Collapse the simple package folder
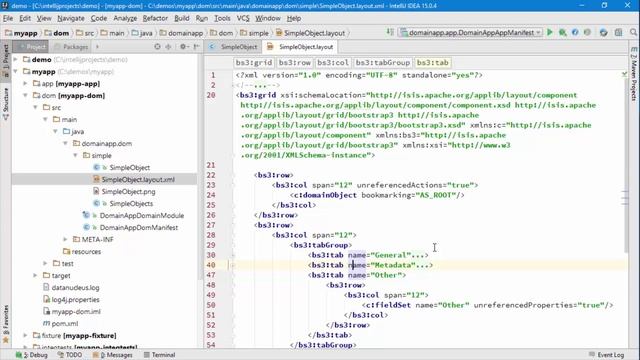This screenshot has height=360, width=640. 76,156
